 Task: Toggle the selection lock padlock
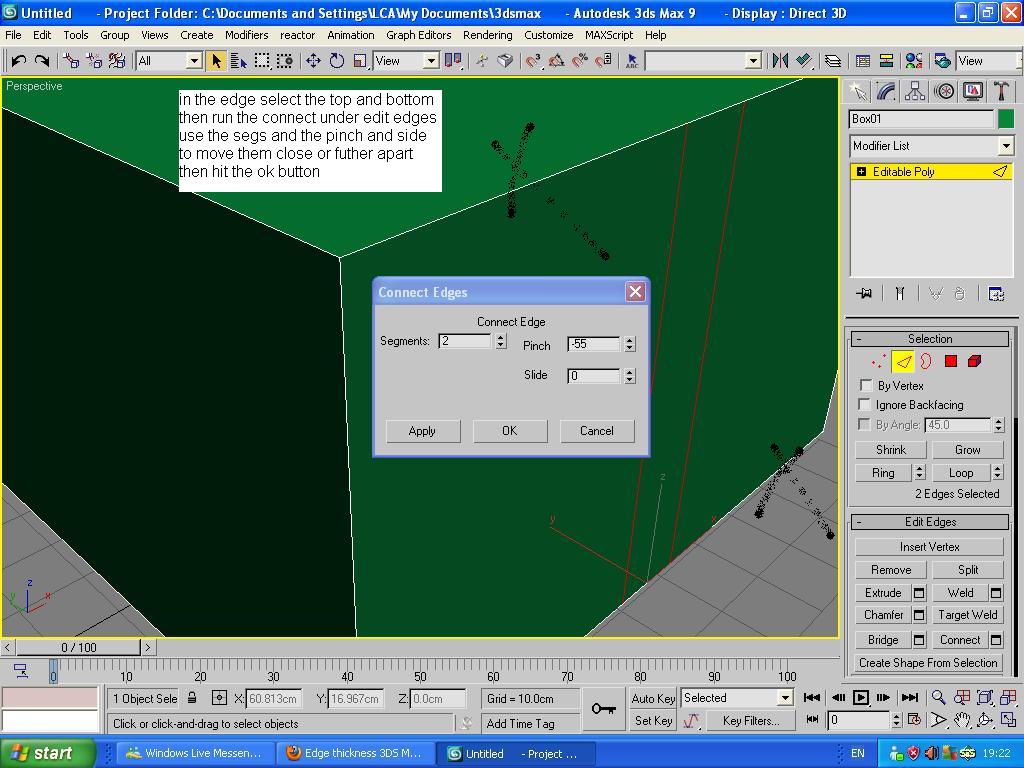click(x=193, y=697)
